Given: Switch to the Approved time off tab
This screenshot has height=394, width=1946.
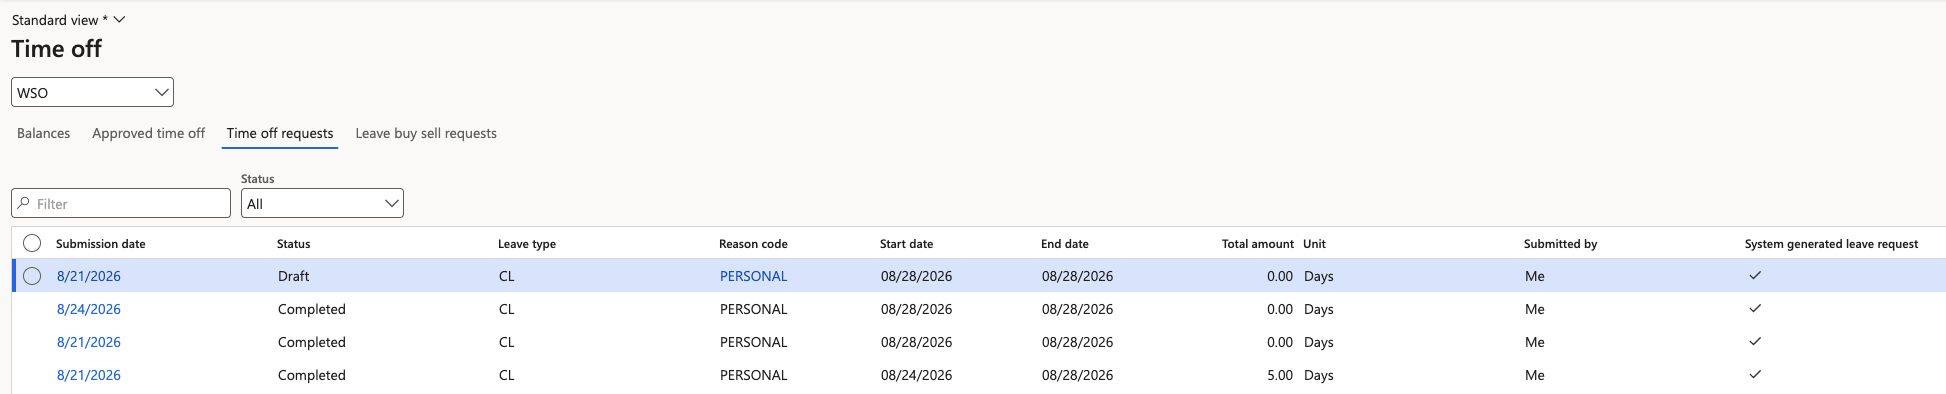Looking at the screenshot, I should tap(148, 133).
